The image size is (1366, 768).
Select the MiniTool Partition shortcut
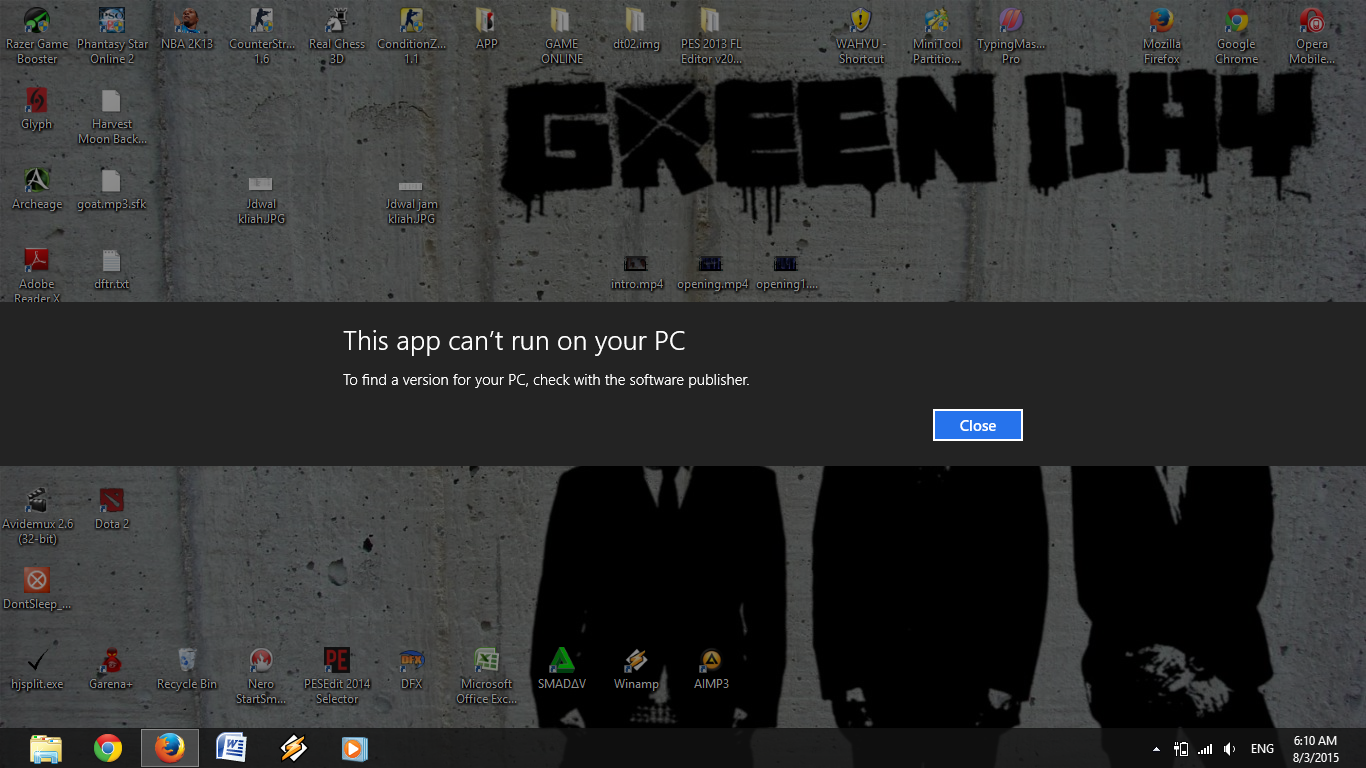coord(936,36)
